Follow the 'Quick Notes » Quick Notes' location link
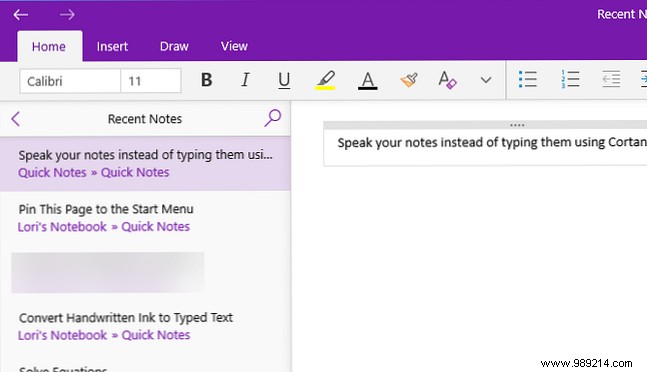The width and height of the screenshot is (647, 372). coord(94,172)
